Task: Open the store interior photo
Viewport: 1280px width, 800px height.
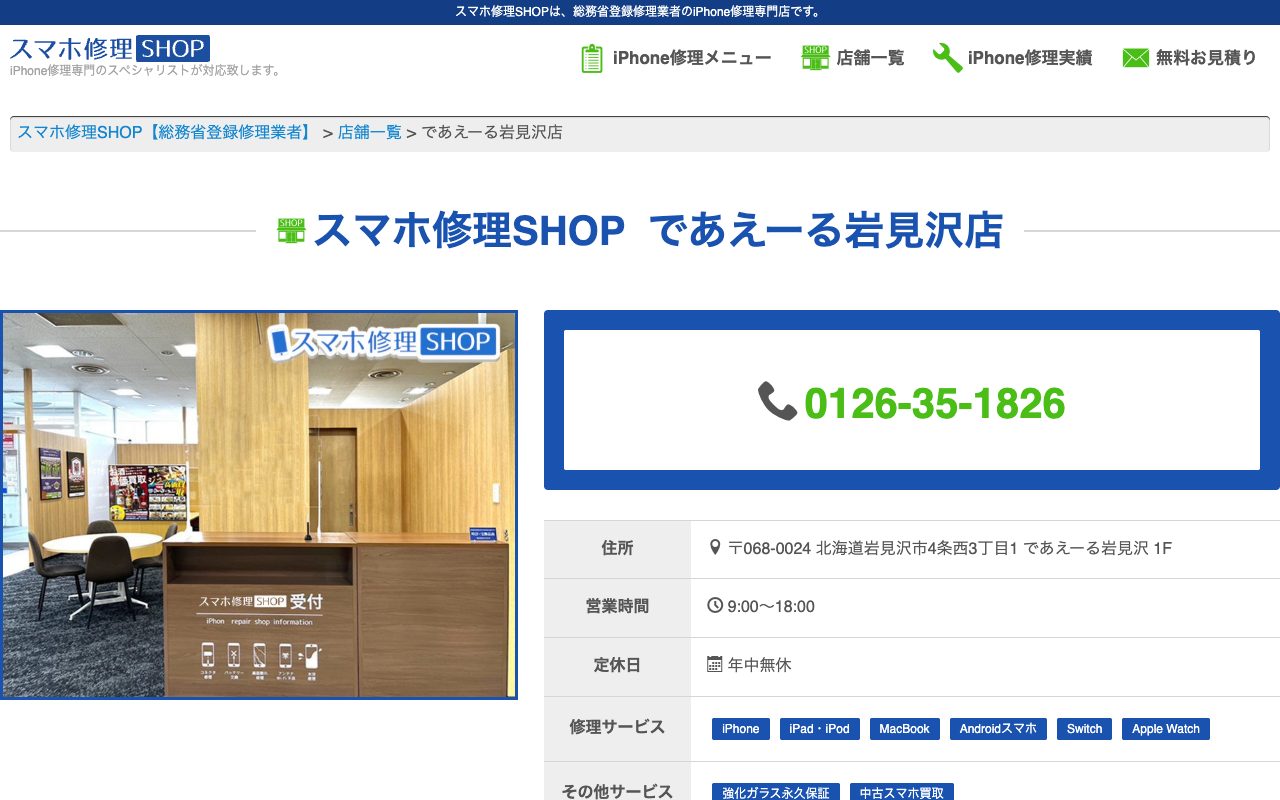Action: (x=259, y=505)
